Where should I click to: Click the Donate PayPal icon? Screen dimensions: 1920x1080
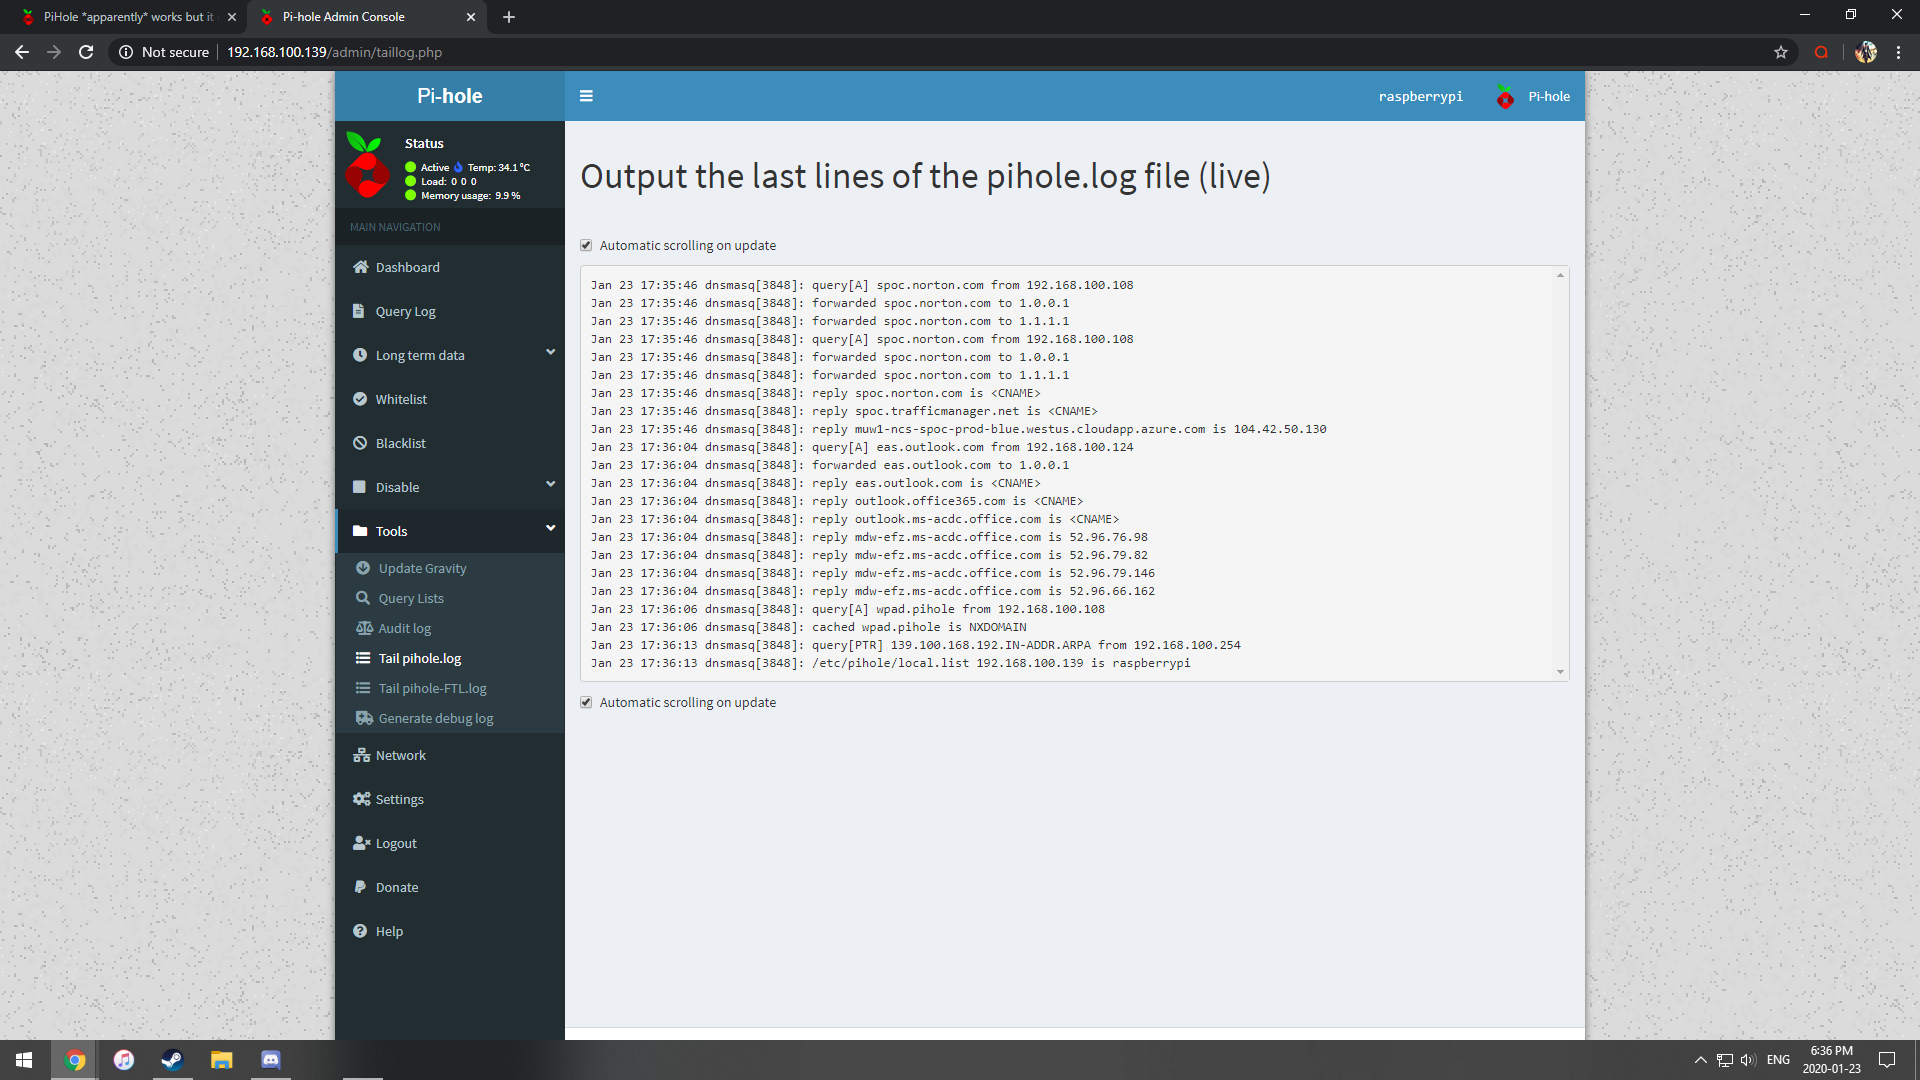tap(359, 887)
